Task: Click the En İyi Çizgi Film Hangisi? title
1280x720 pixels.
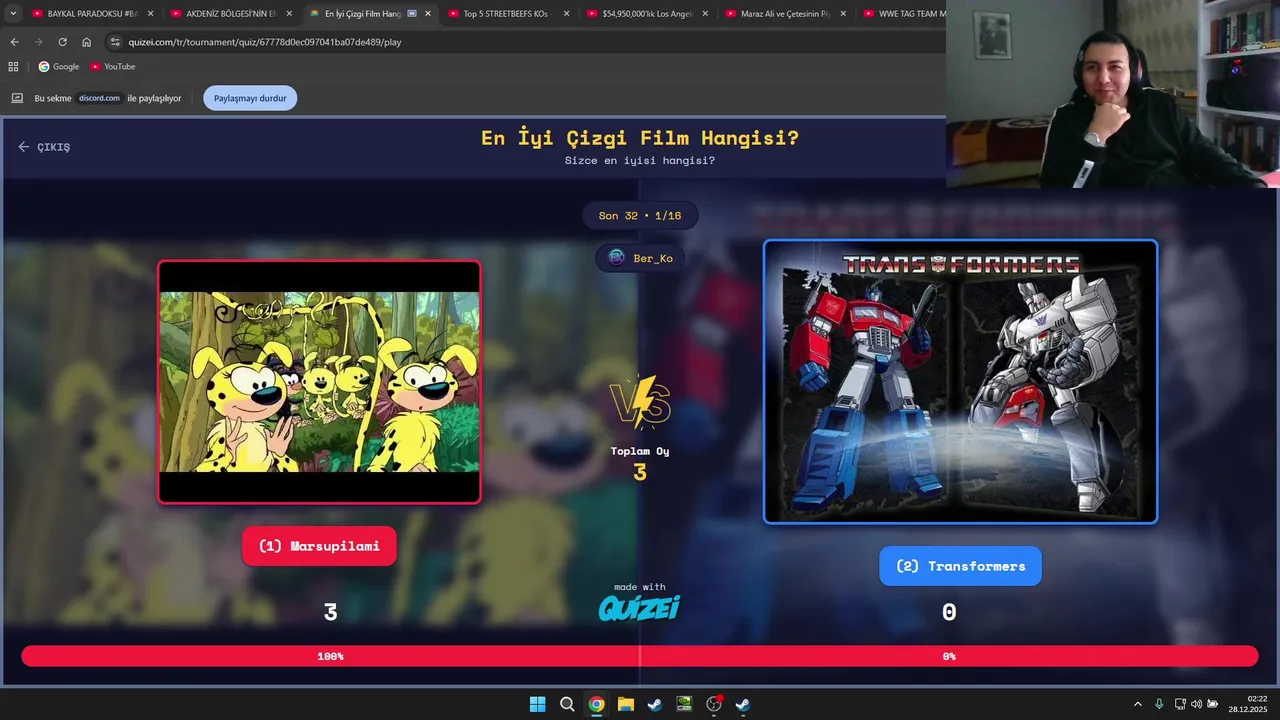Action: (x=640, y=138)
